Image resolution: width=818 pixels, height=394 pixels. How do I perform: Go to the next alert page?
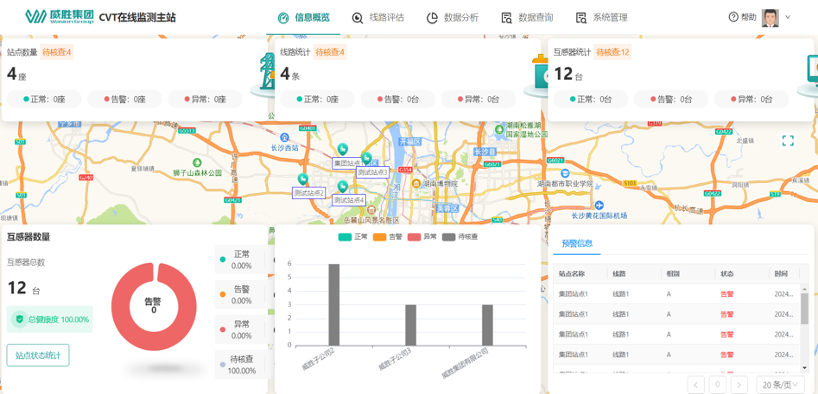[x=739, y=385]
